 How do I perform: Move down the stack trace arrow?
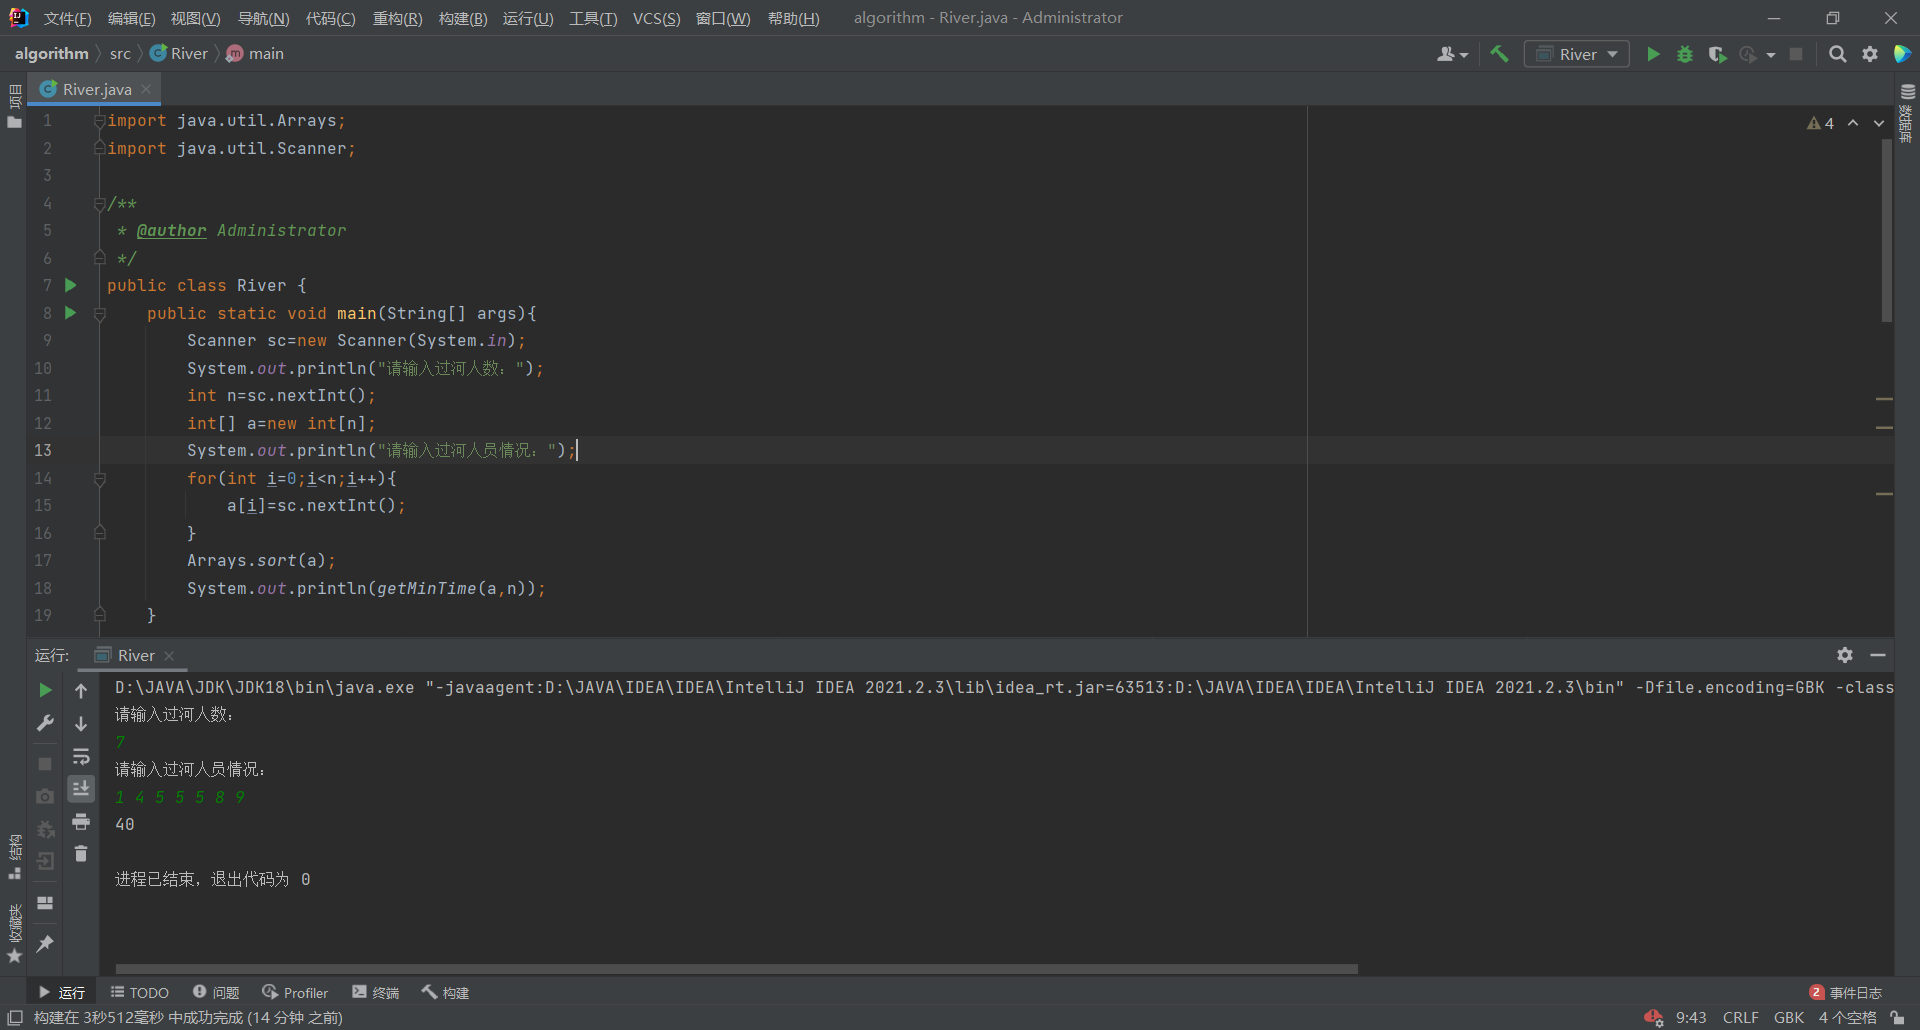pyautogui.click(x=81, y=723)
